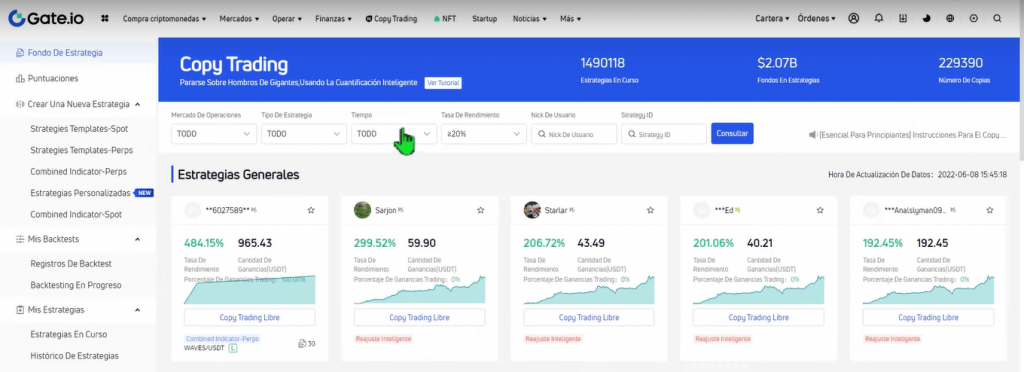Open Tasa De Rendimiento ≥20% dropdown
This screenshot has height=372, width=1024.
(484, 134)
